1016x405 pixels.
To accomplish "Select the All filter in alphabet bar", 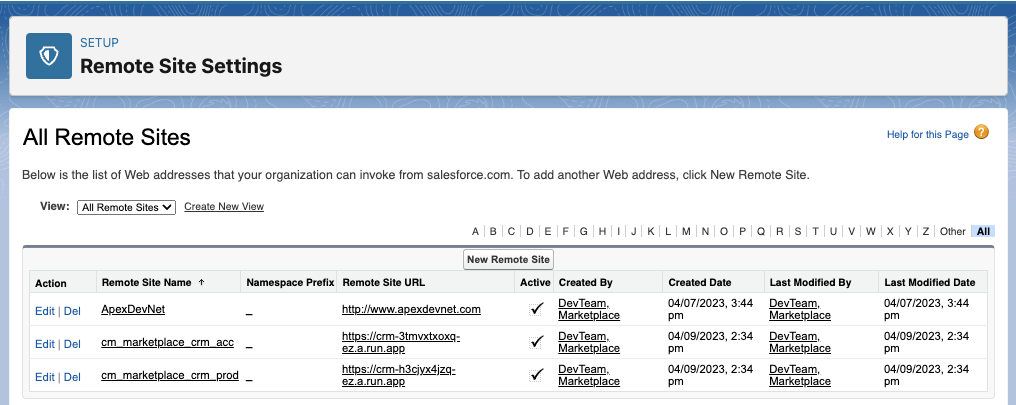I will pyautogui.click(x=983, y=231).
